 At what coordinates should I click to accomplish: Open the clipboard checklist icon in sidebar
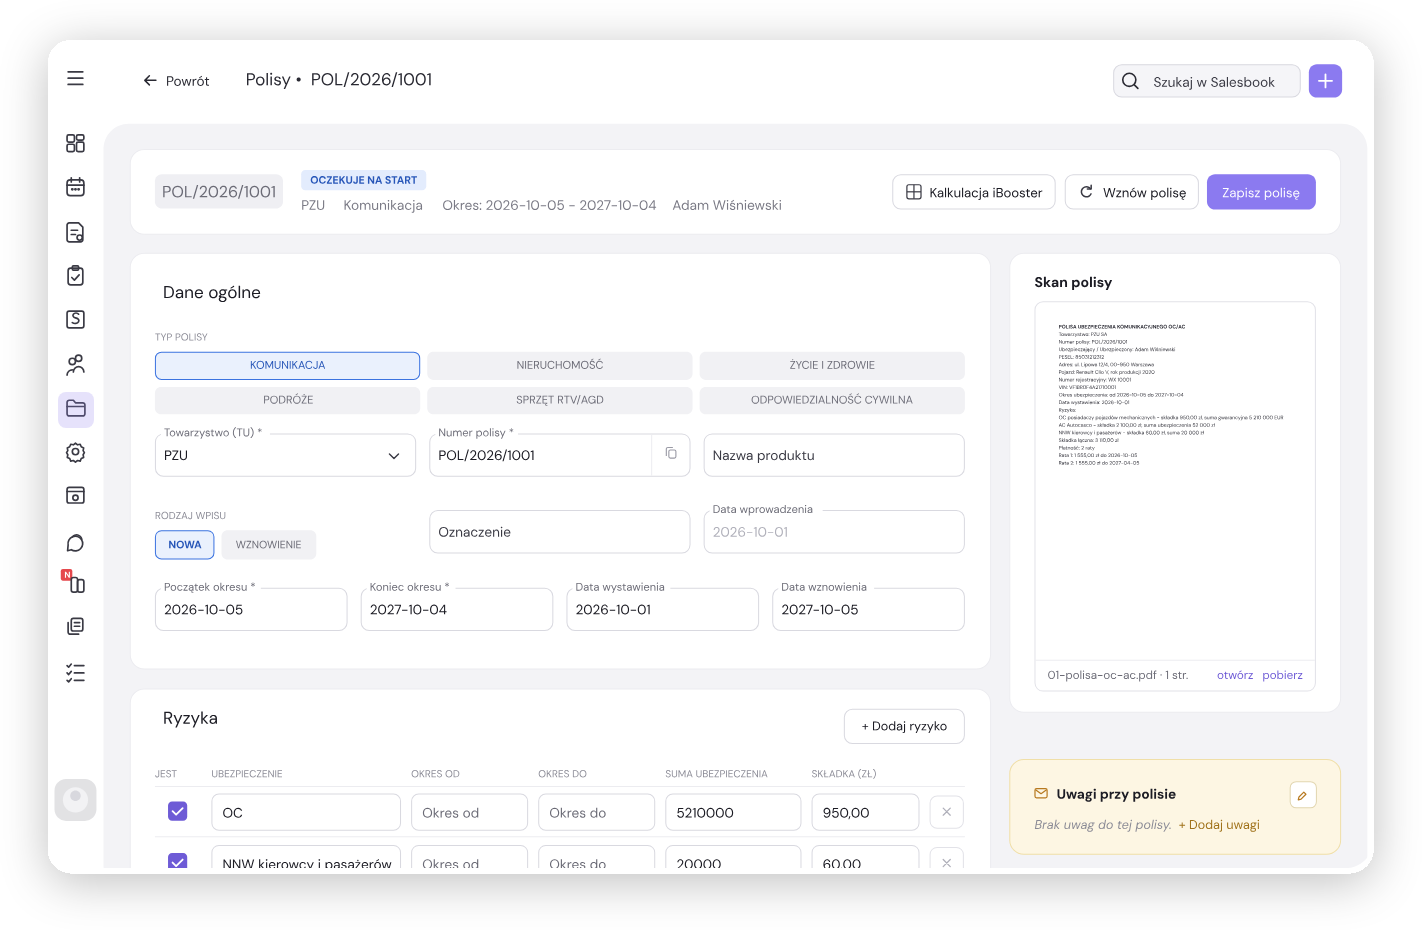[75, 276]
